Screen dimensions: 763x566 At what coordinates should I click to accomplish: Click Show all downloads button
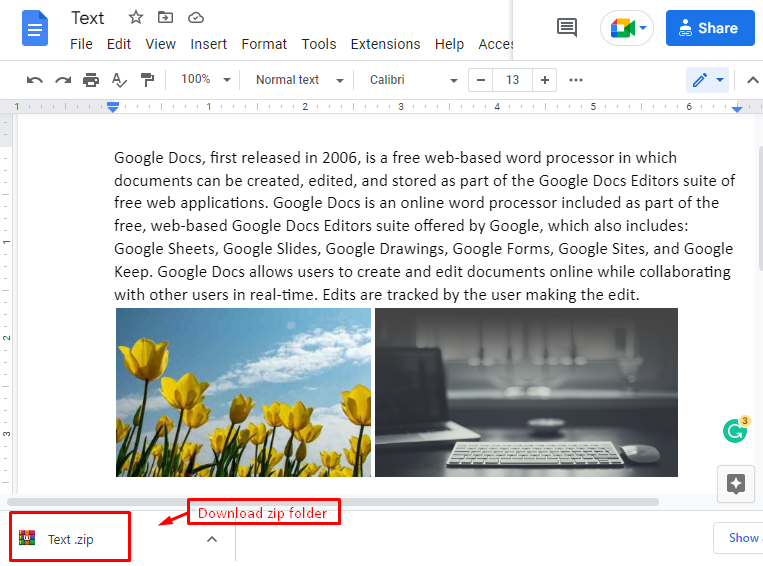[x=738, y=538]
